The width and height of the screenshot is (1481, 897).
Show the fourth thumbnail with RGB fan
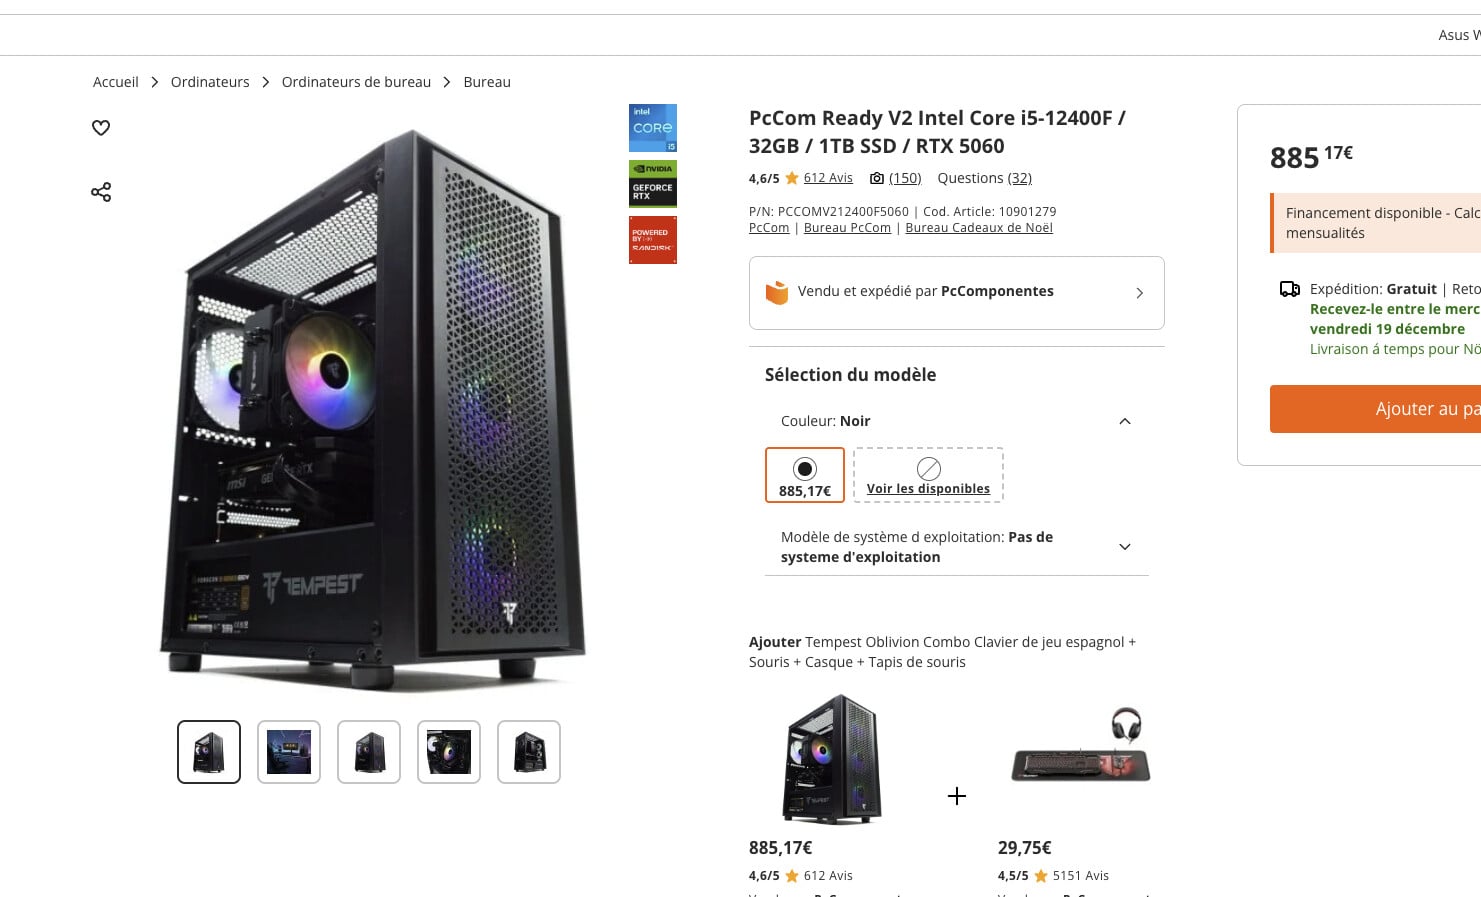click(x=449, y=752)
